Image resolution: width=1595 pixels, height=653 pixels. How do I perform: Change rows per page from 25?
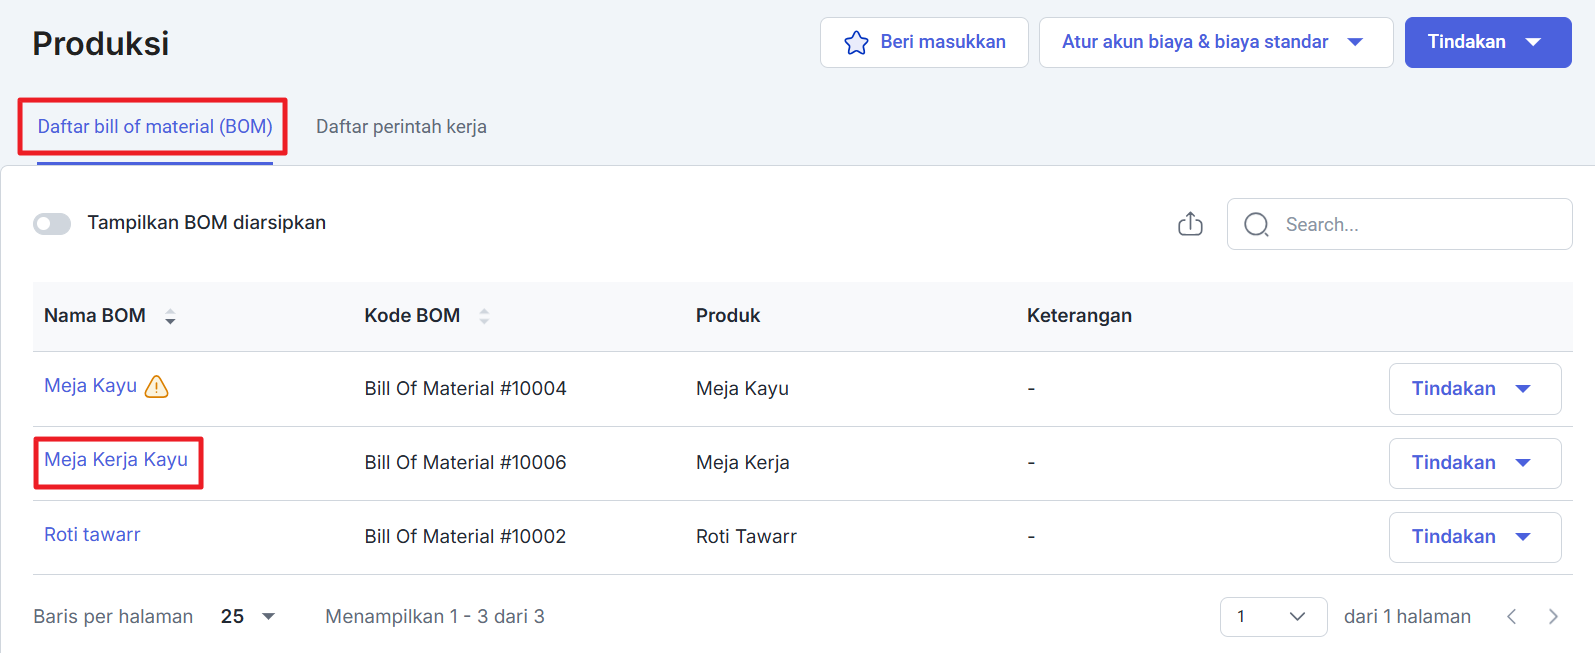click(x=247, y=617)
